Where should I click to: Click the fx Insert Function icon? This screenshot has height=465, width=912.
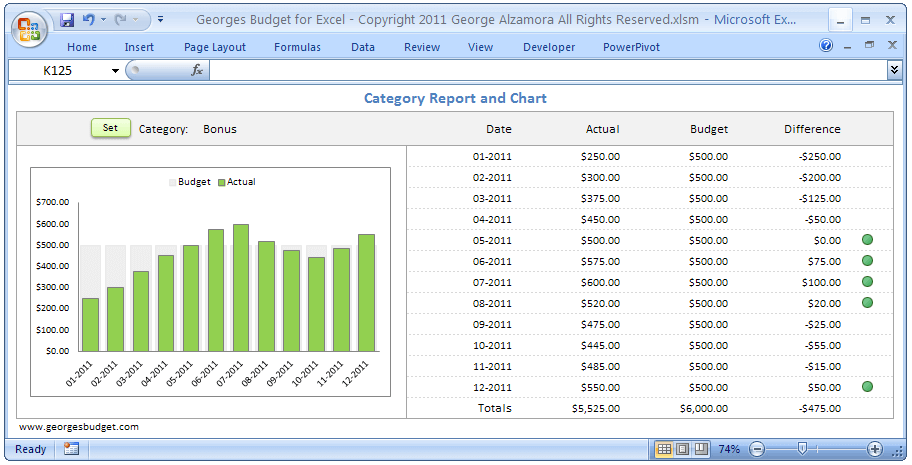pyautogui.click(x=197, y=70)
